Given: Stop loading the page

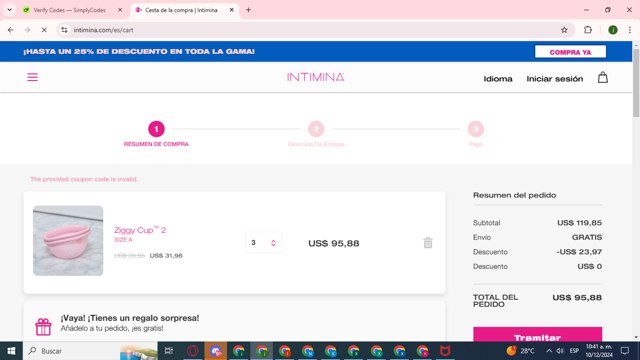Looking at the screenshot, I should click(44, 30).
